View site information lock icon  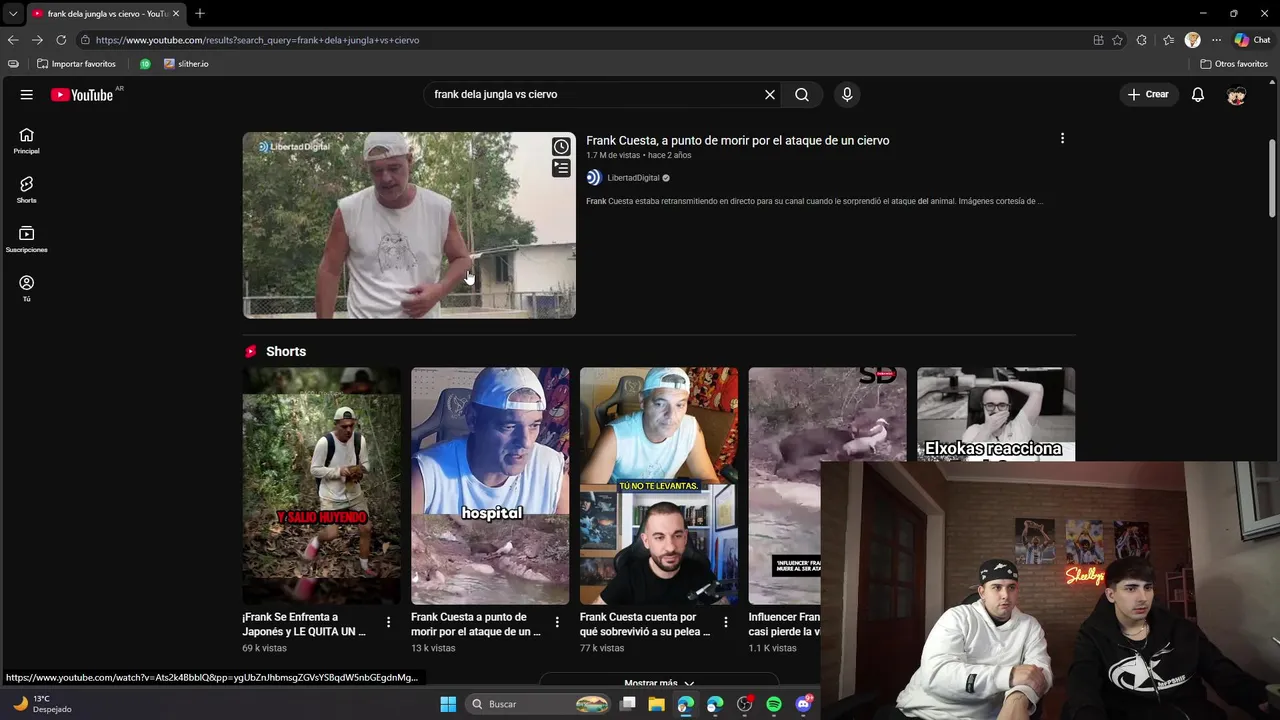click(x=86, y=40)
